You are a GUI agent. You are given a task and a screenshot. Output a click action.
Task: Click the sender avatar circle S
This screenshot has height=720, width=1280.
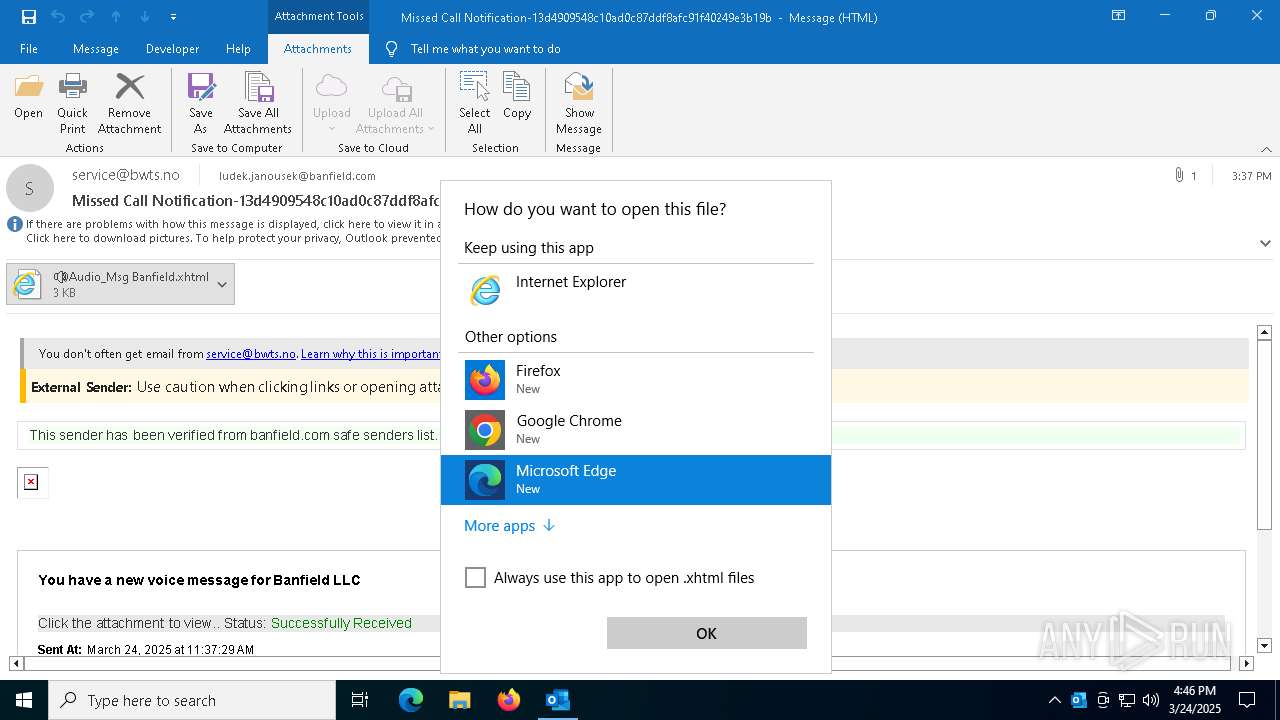(30, 188)
